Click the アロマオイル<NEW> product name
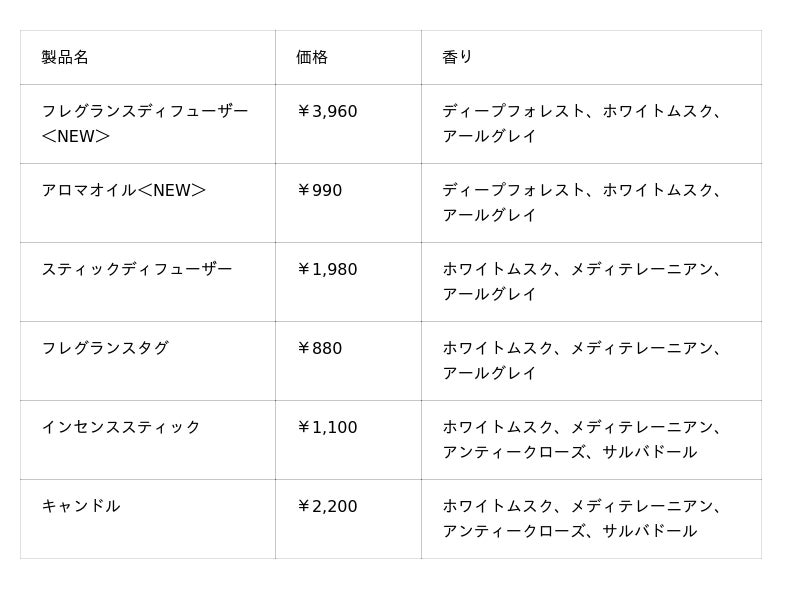The width and height of the screenshot is (800, 589). pos(123,190)
